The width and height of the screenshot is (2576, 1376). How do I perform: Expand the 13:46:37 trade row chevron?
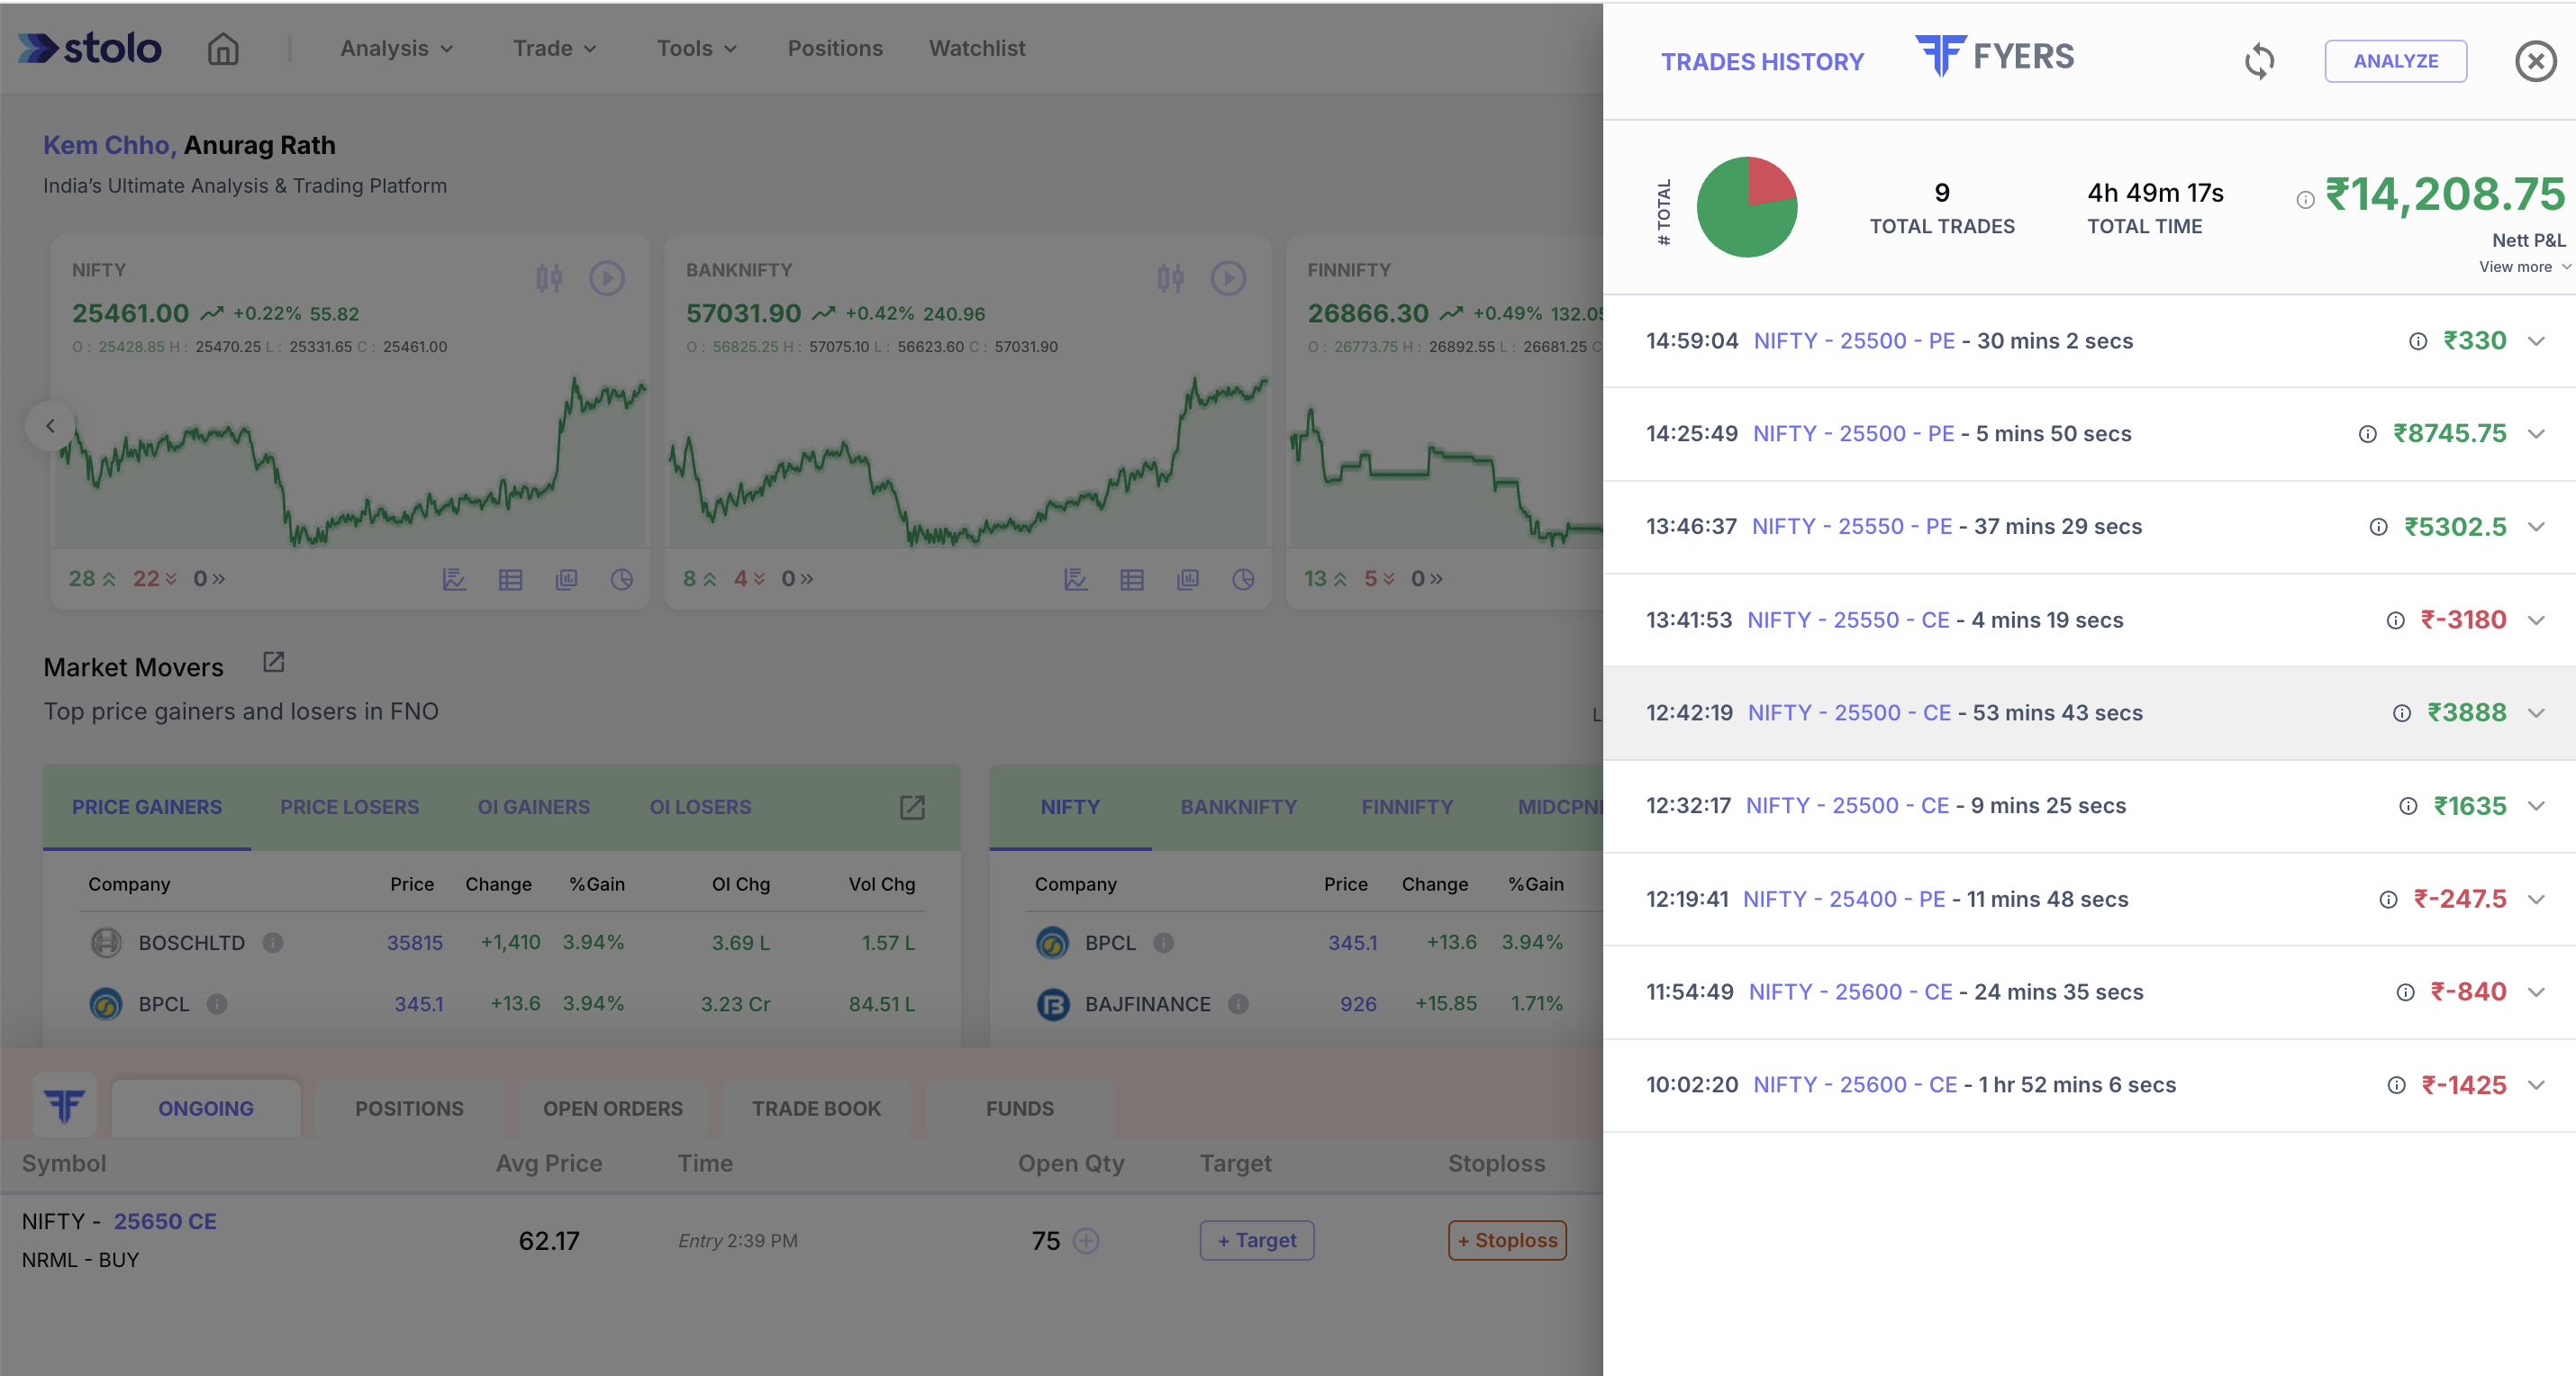pyautogui.click(x=2535, y=527)
